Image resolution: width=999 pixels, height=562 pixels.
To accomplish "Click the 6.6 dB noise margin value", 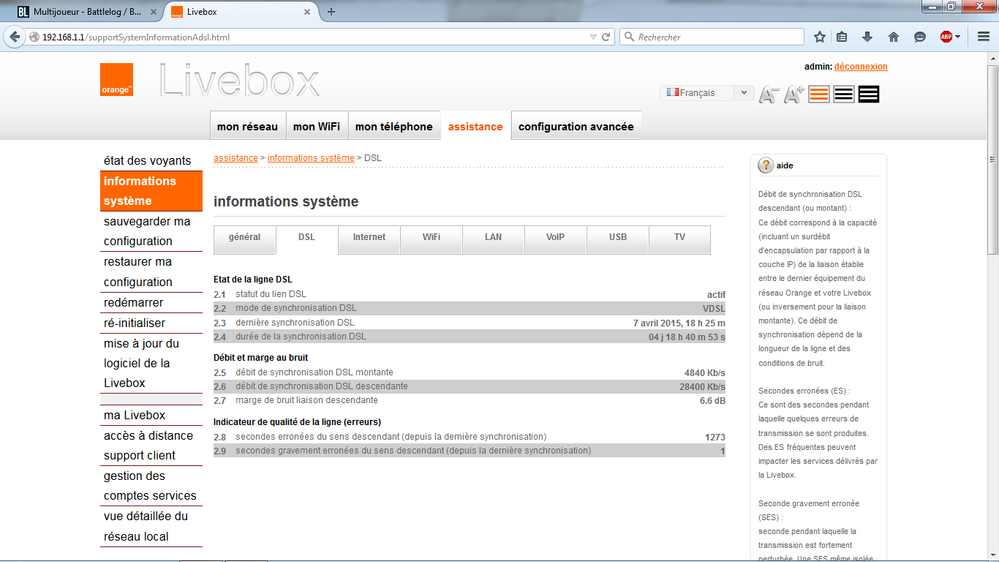I will (x=712, y=401).
